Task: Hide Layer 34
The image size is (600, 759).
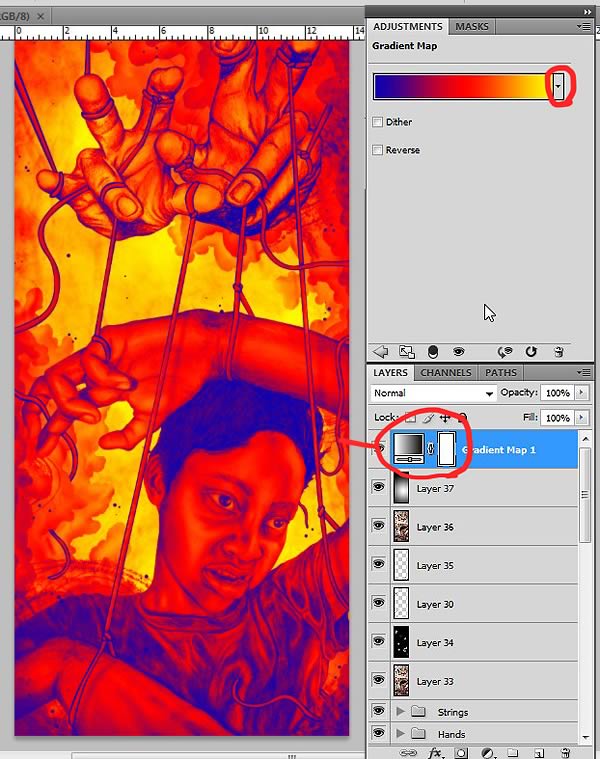Action: [378, 641]
